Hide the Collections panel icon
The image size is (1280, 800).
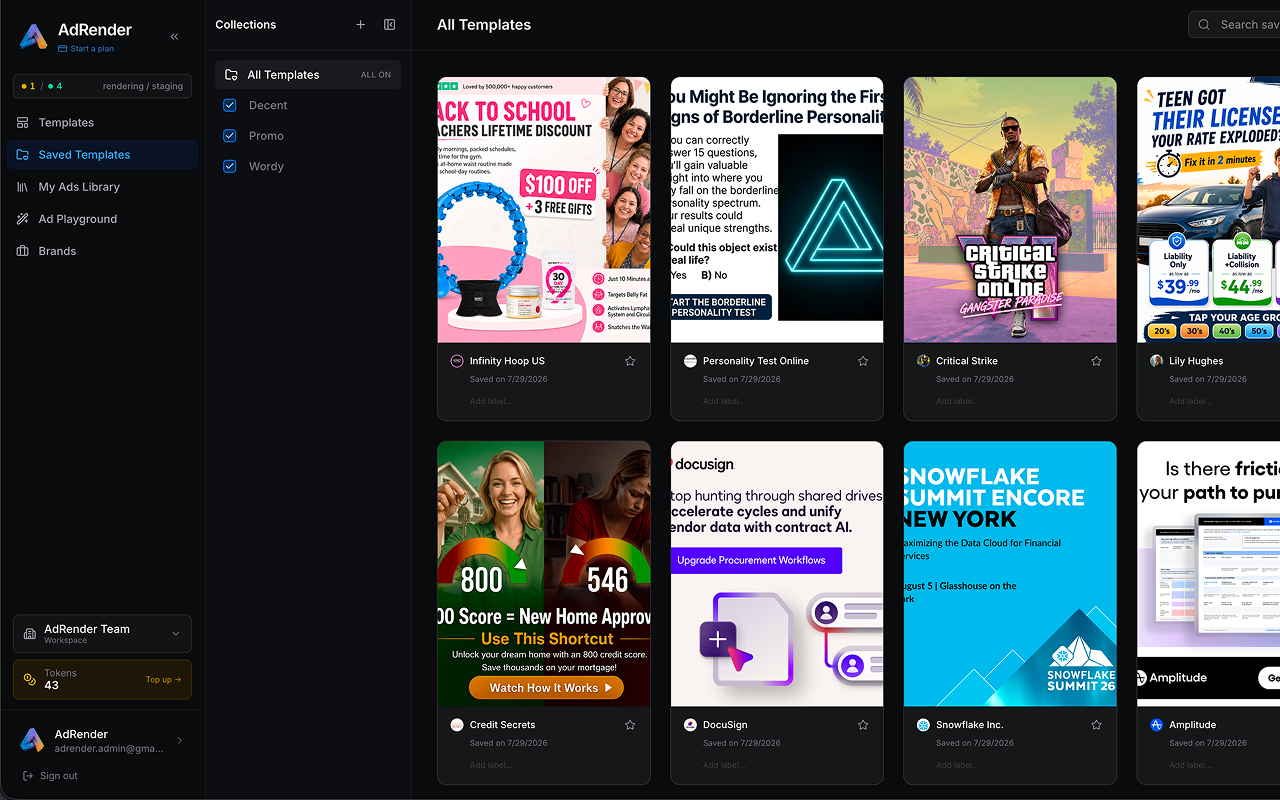click(390, 25)
